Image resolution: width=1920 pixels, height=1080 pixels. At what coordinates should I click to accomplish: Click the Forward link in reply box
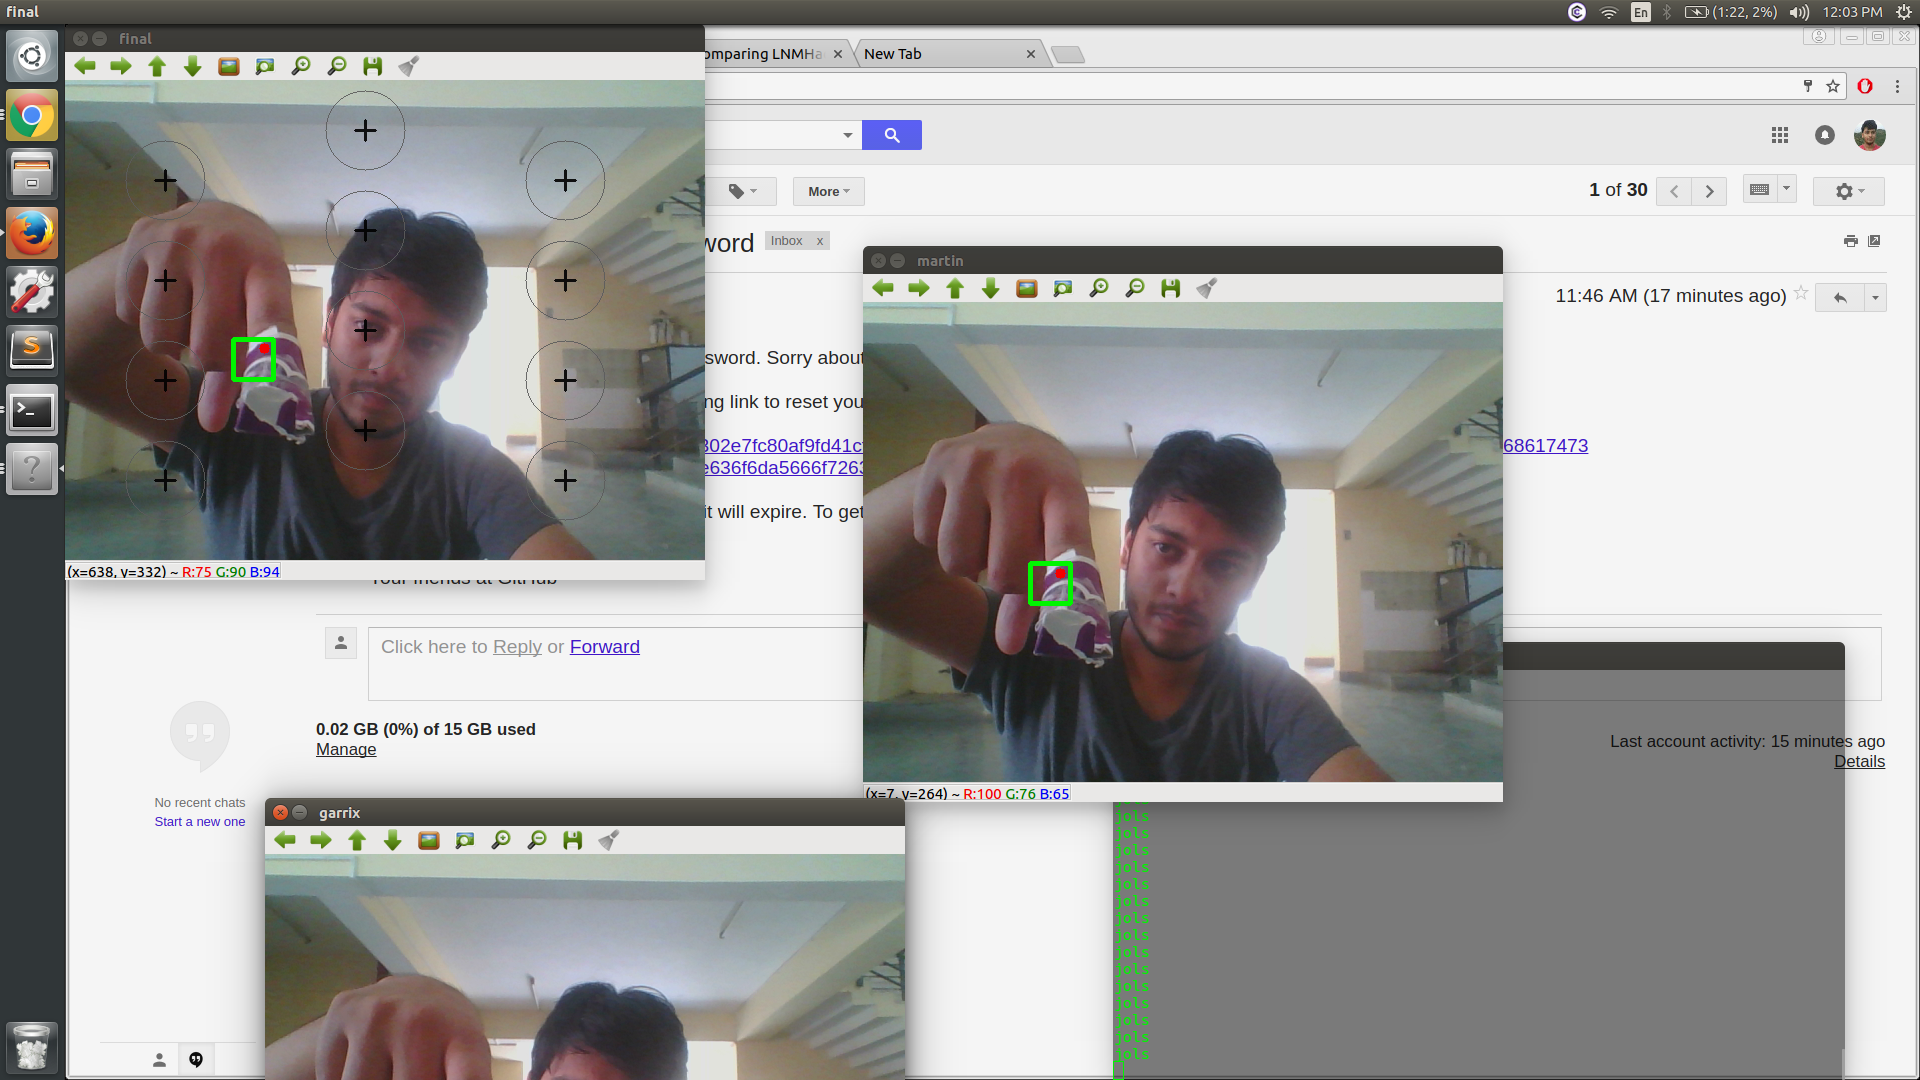coord(604,647)
